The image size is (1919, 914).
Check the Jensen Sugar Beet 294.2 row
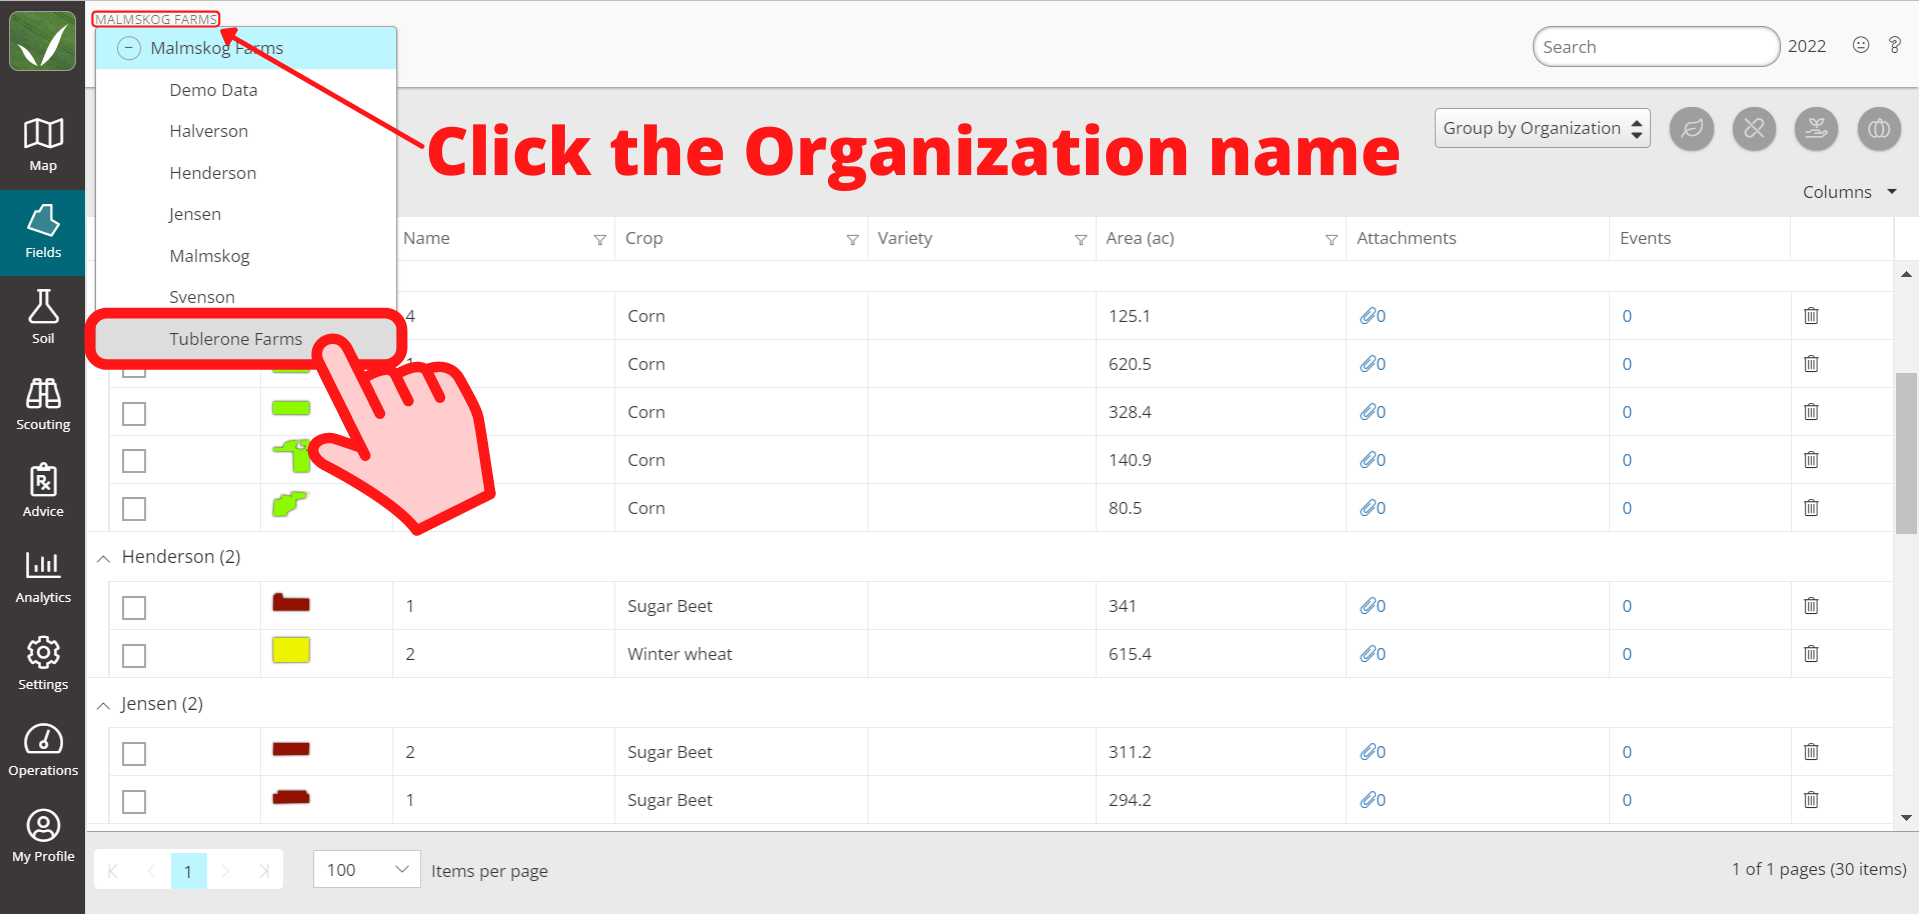[x=134, y=801]
